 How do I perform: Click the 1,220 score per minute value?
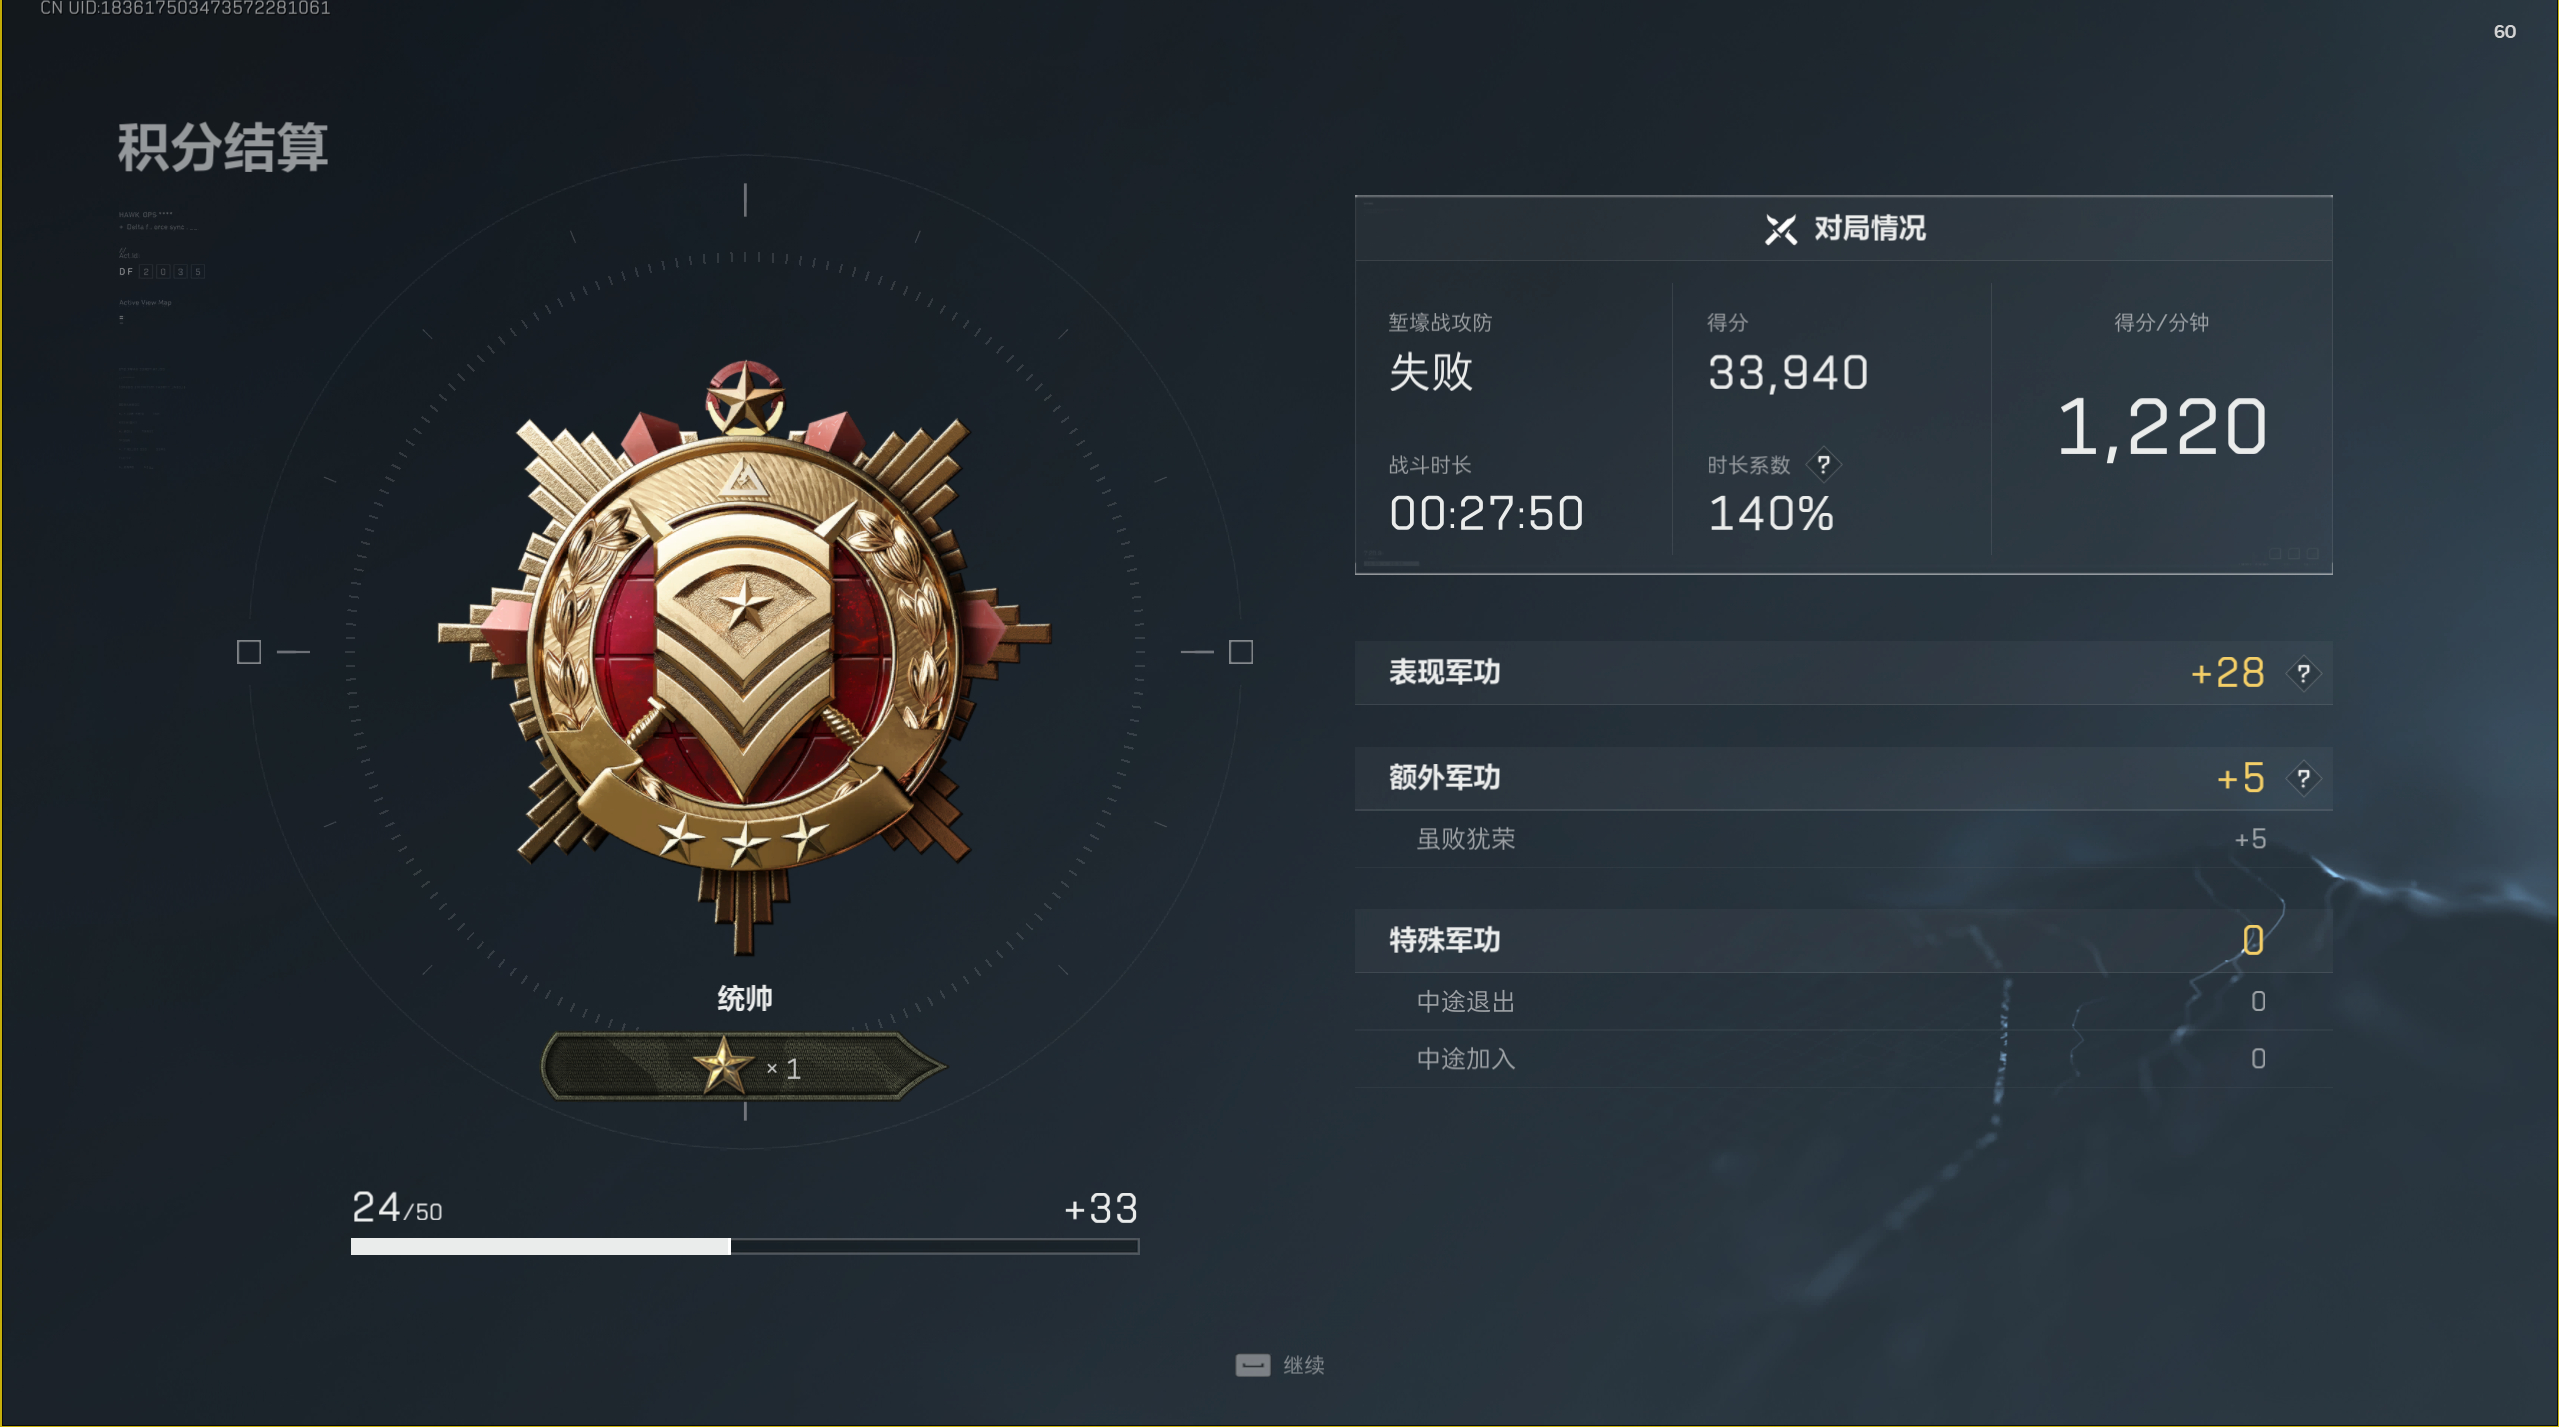pos(2161,427)
